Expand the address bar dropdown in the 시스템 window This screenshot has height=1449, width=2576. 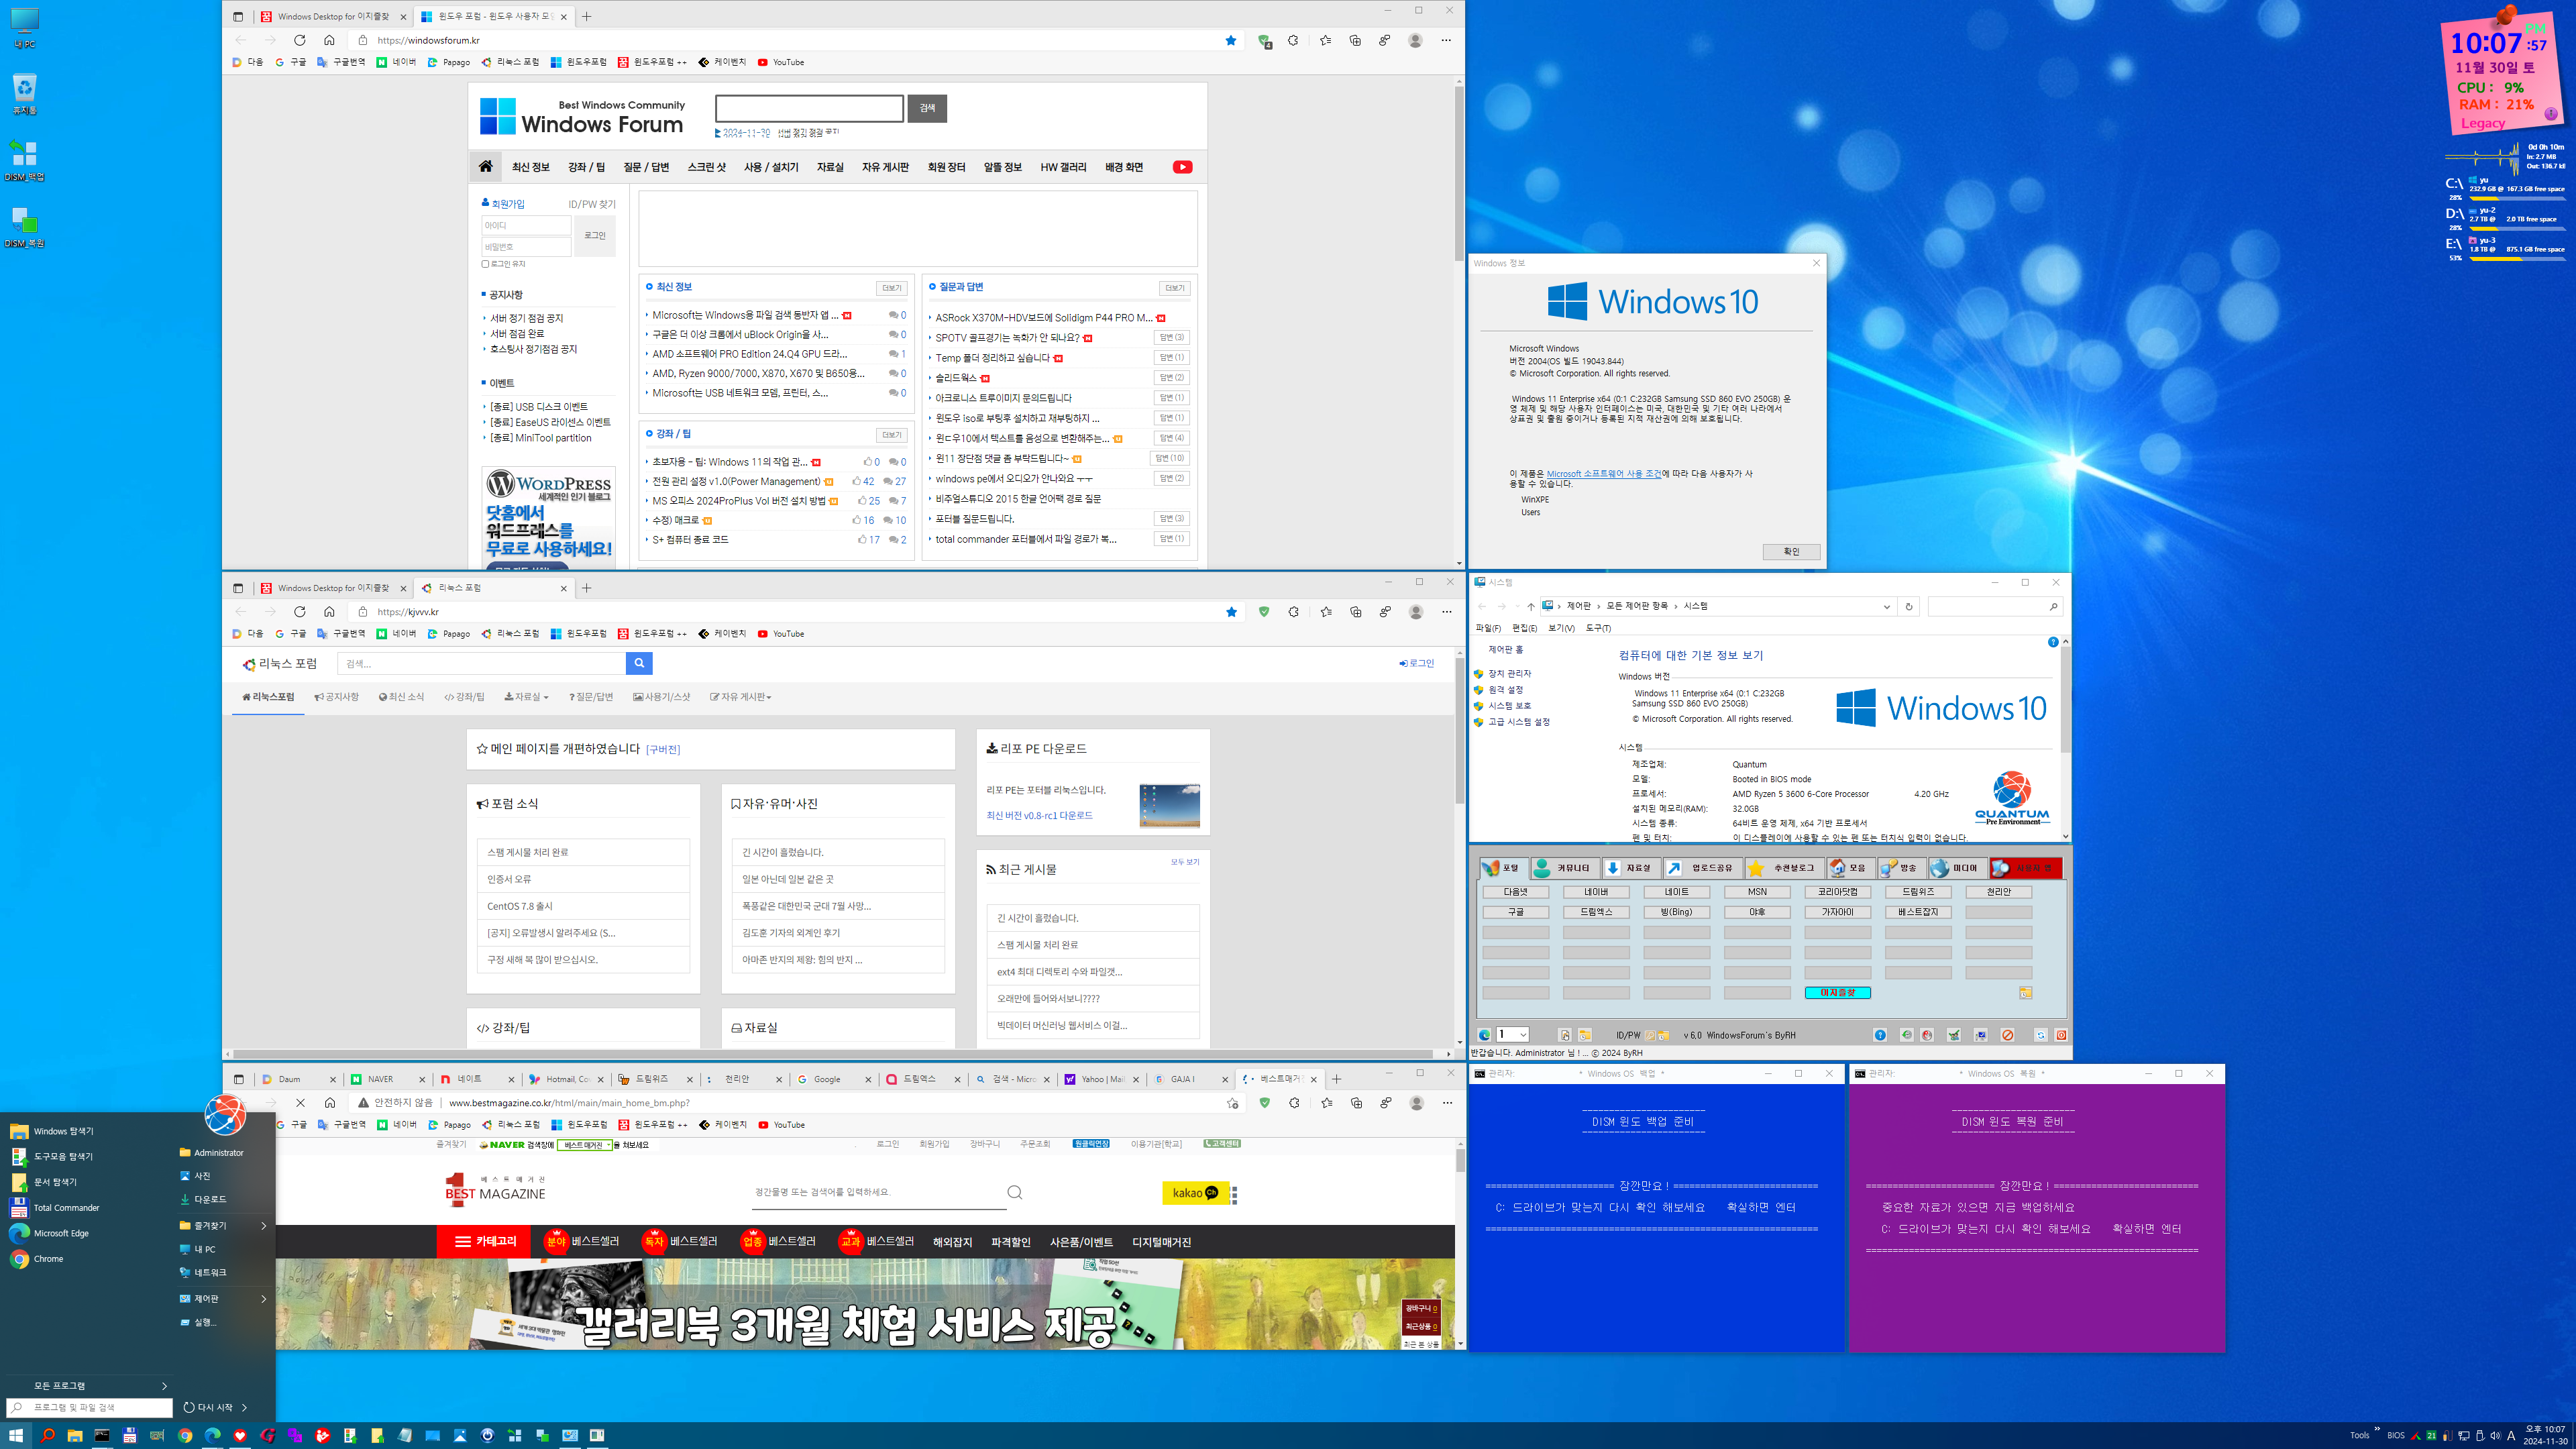click(1887, 607)
